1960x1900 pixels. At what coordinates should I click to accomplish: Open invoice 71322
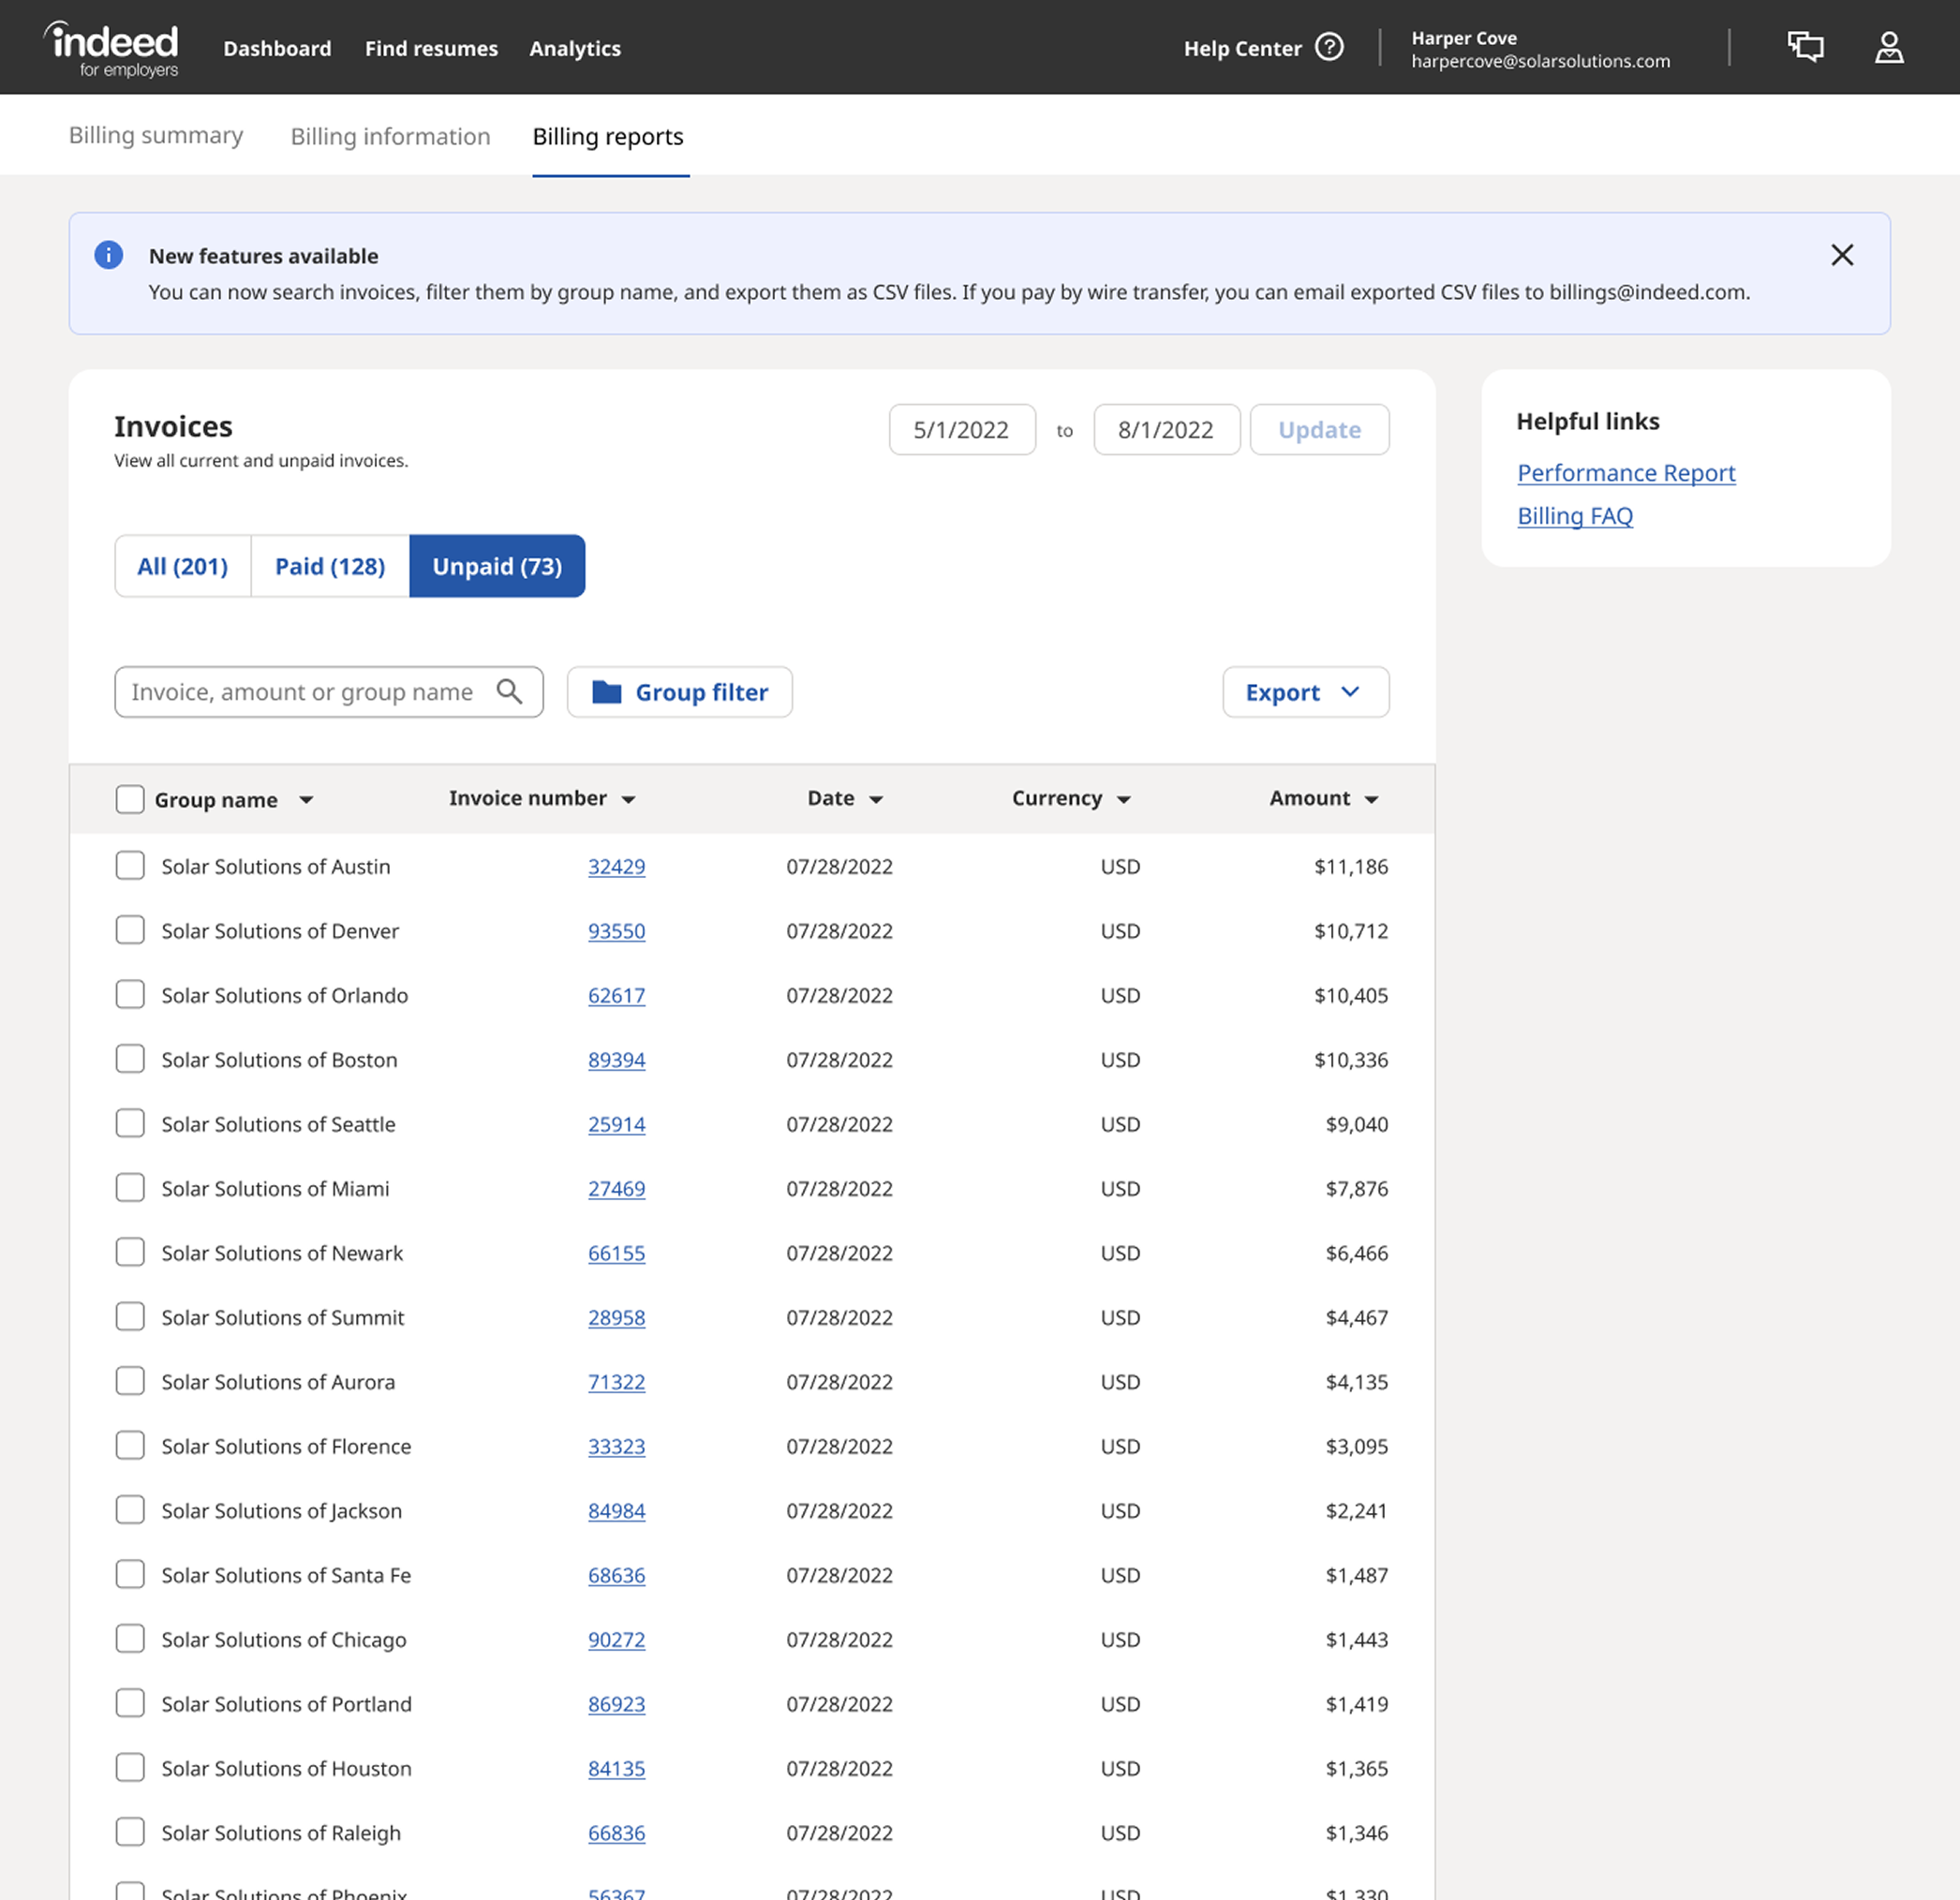pyautogui.click(x=616, y=1382)
